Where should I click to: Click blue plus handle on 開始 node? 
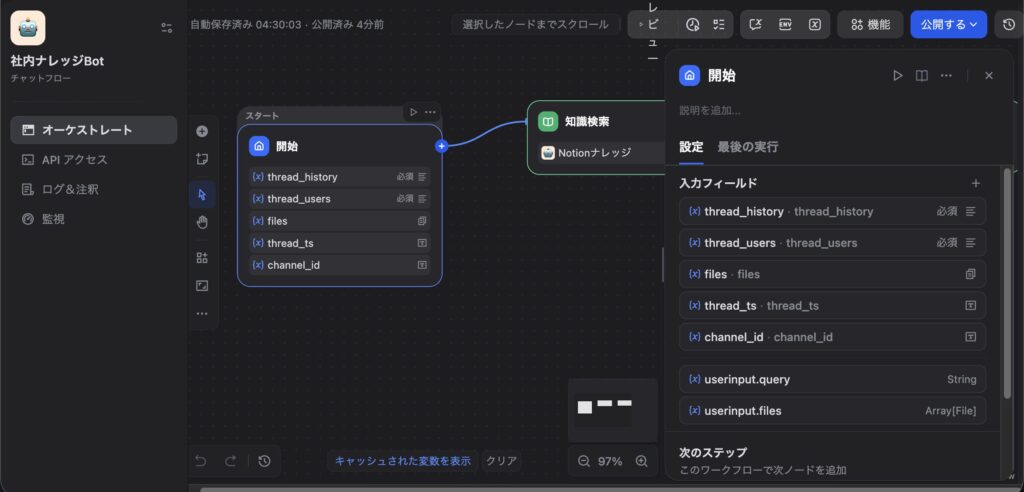(x=441, y=146)
